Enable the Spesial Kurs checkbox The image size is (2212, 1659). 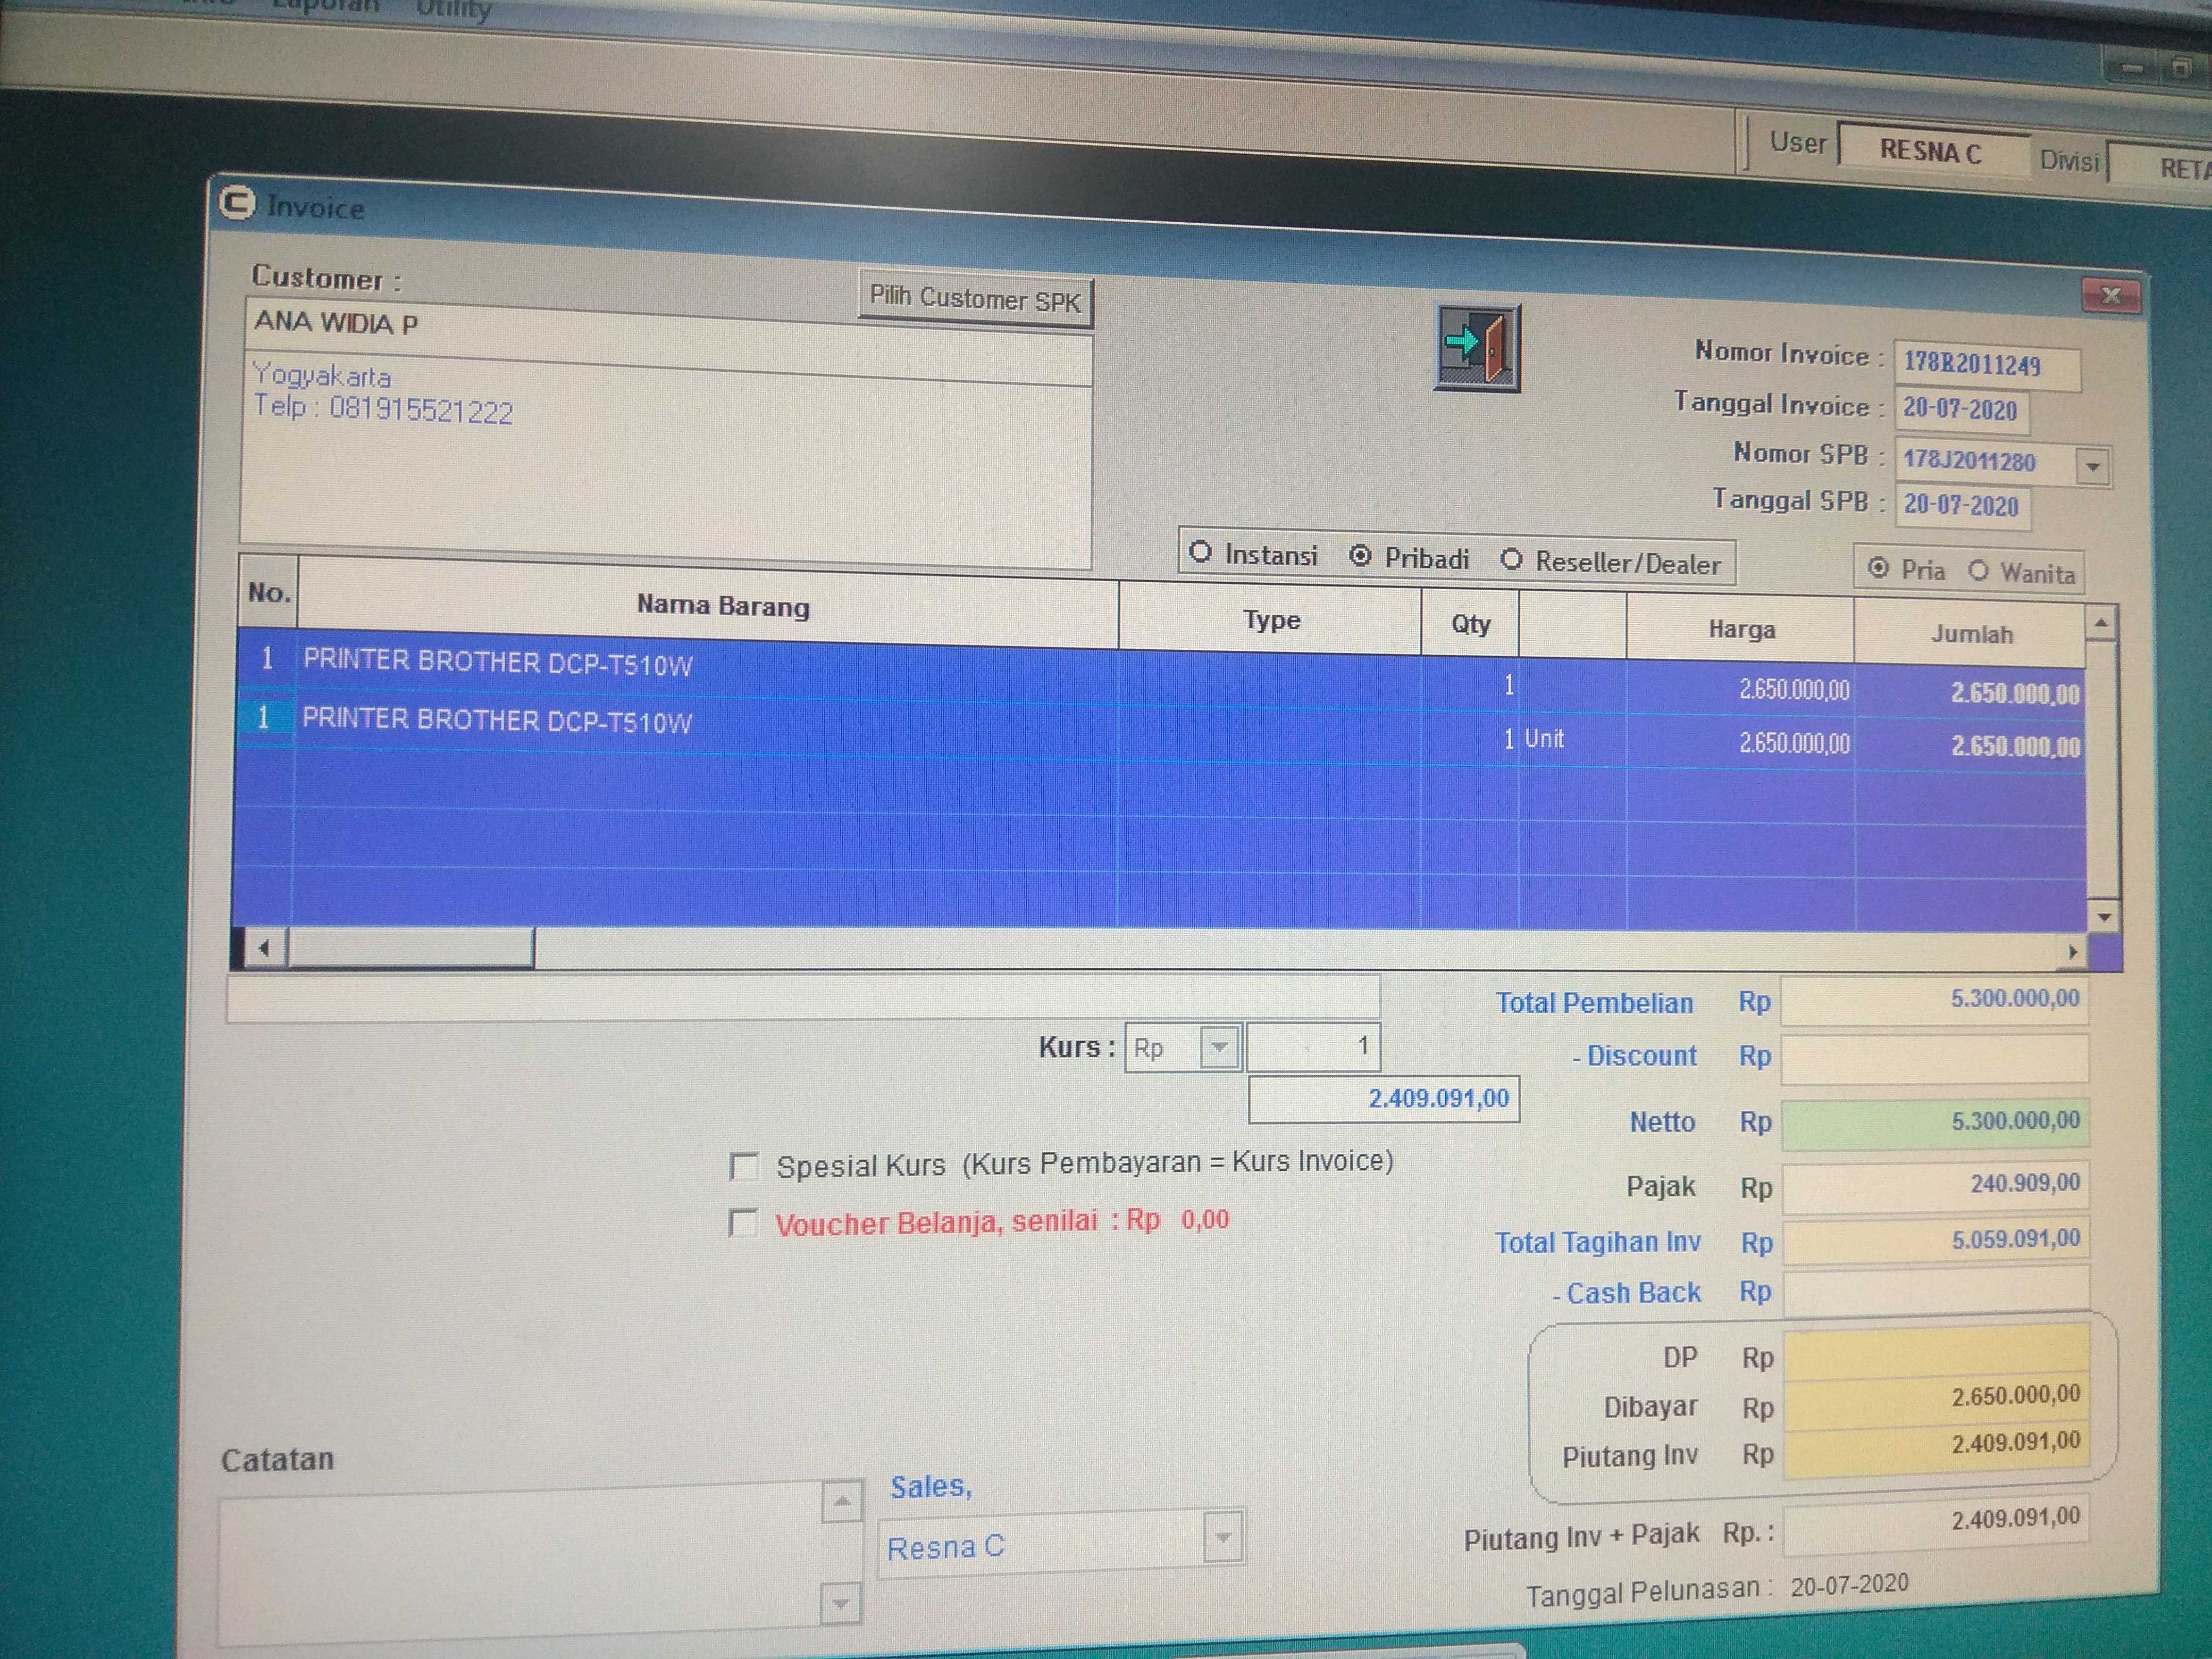[x=743, y=1166]
